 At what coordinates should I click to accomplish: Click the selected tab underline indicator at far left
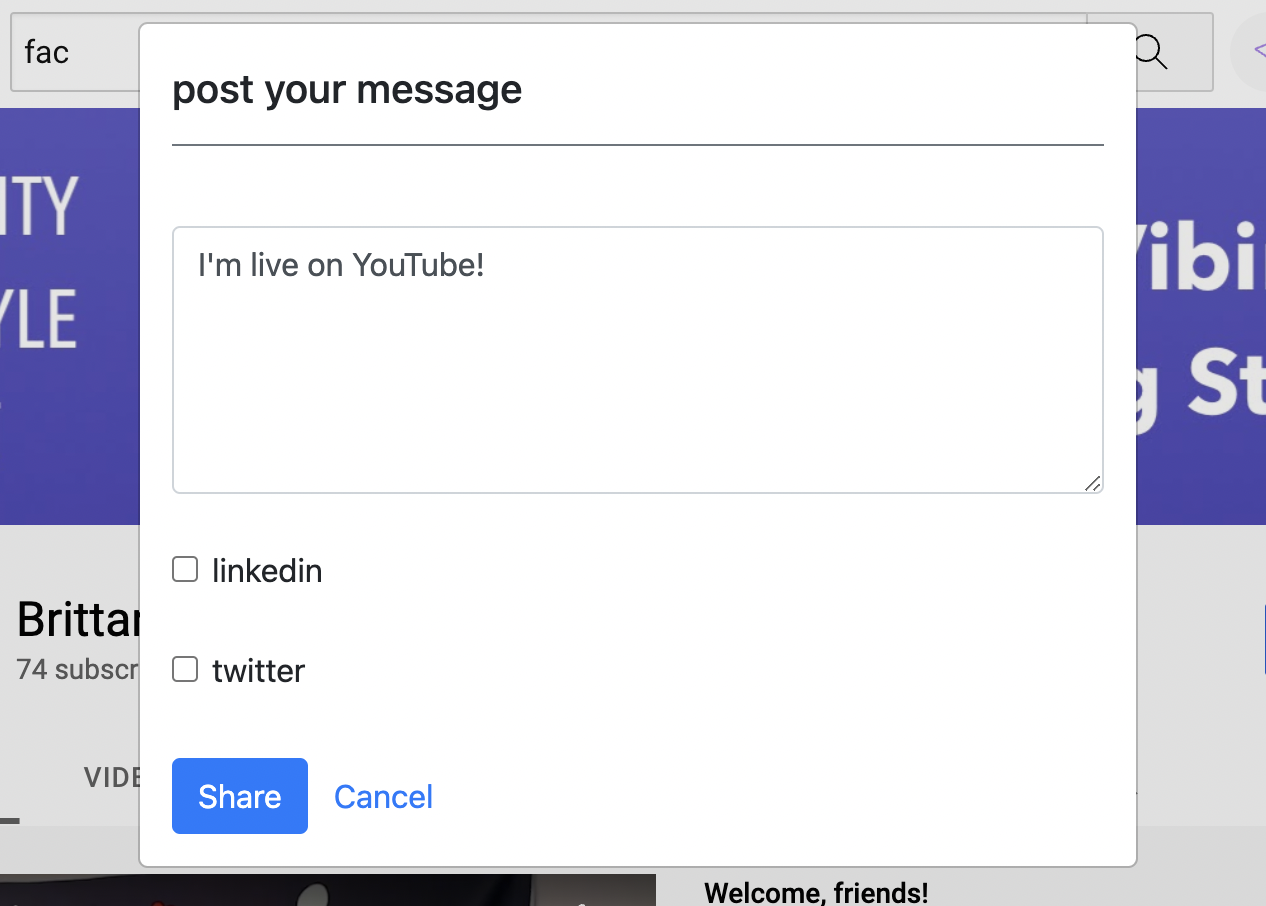tap(10, 821)
